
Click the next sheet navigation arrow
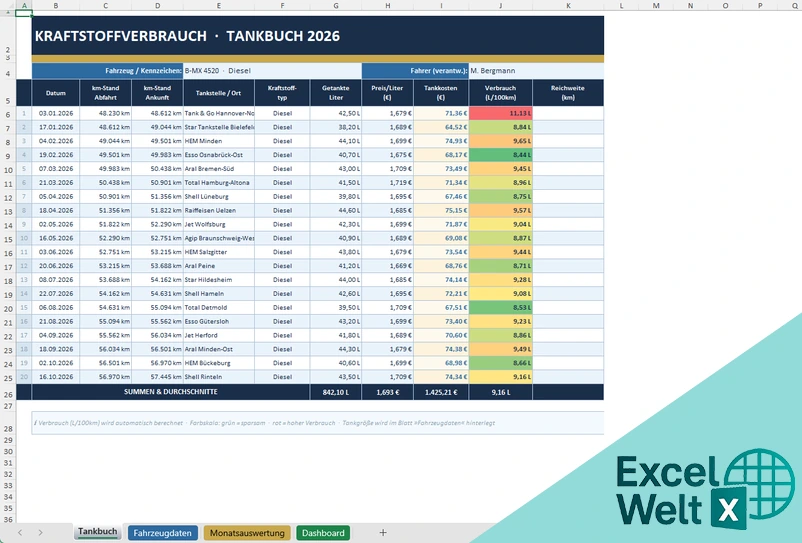pos(40,533)
